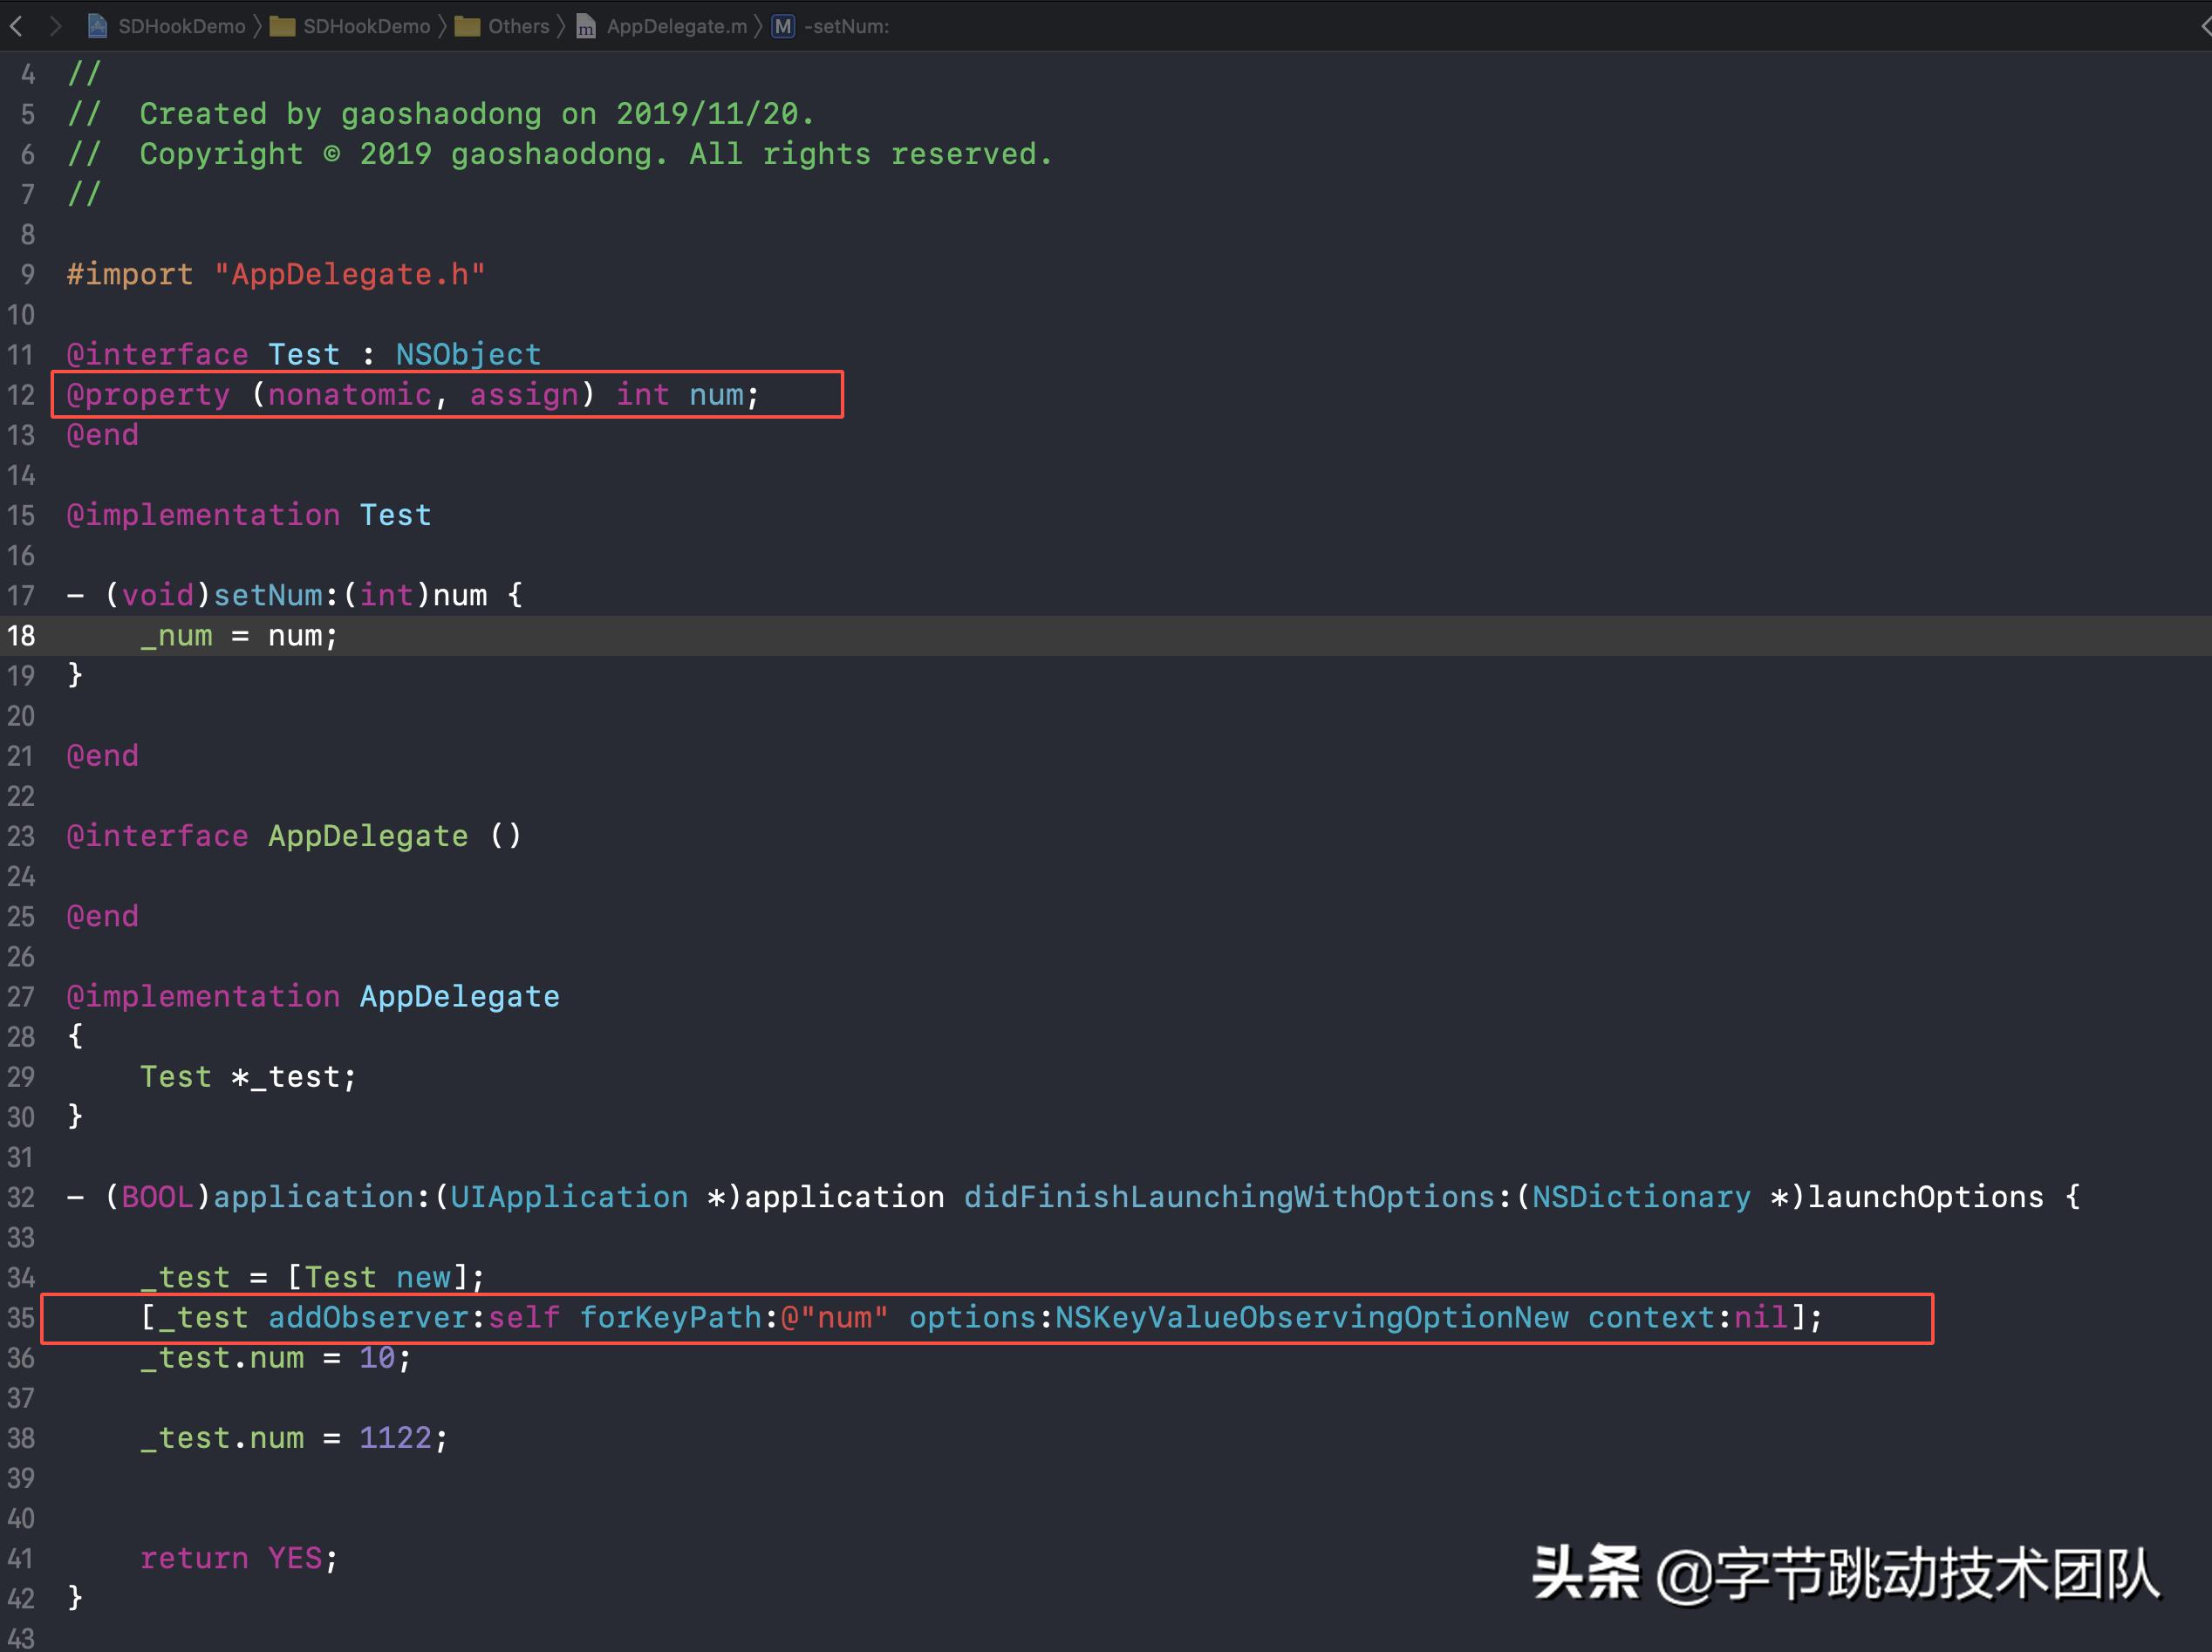The width and height of the screenshot is (2212, 1652).
Task: Click line number 32 in the gutter
Action: [21, 1197]
